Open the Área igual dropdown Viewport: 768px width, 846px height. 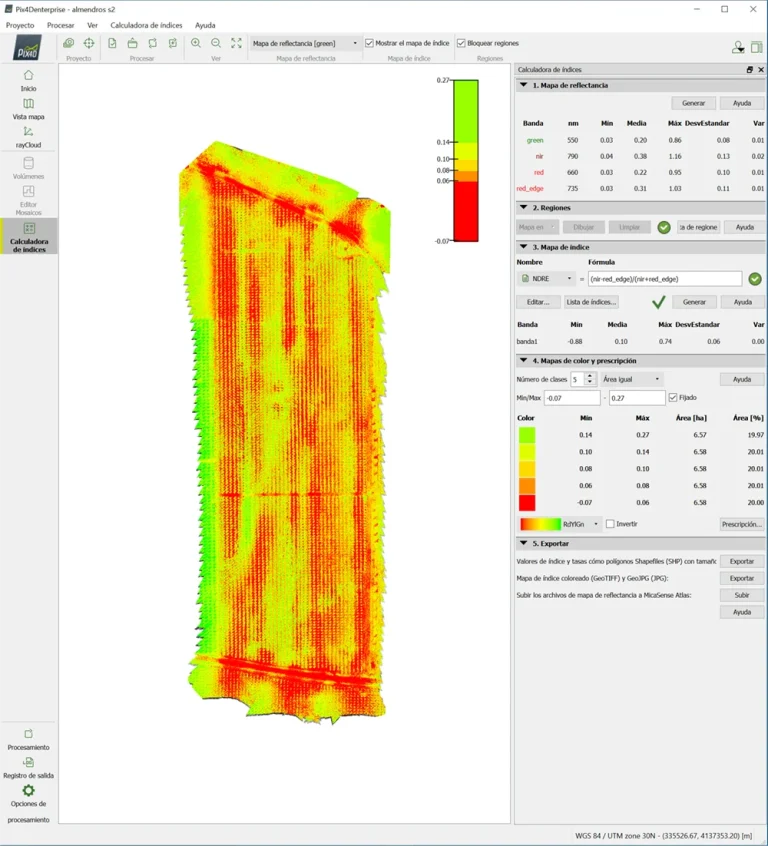point(631,379)
